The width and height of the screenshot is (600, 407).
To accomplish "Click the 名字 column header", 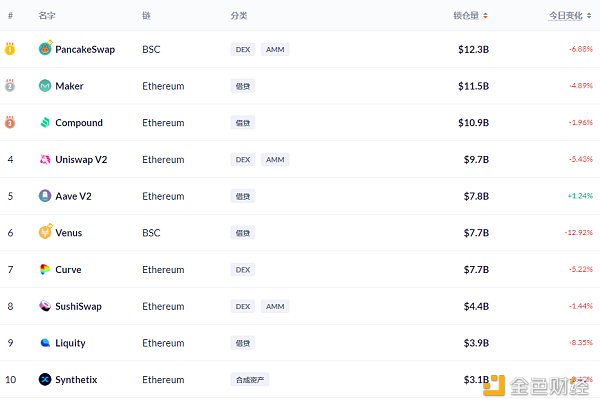I will [x=47, y=16].
